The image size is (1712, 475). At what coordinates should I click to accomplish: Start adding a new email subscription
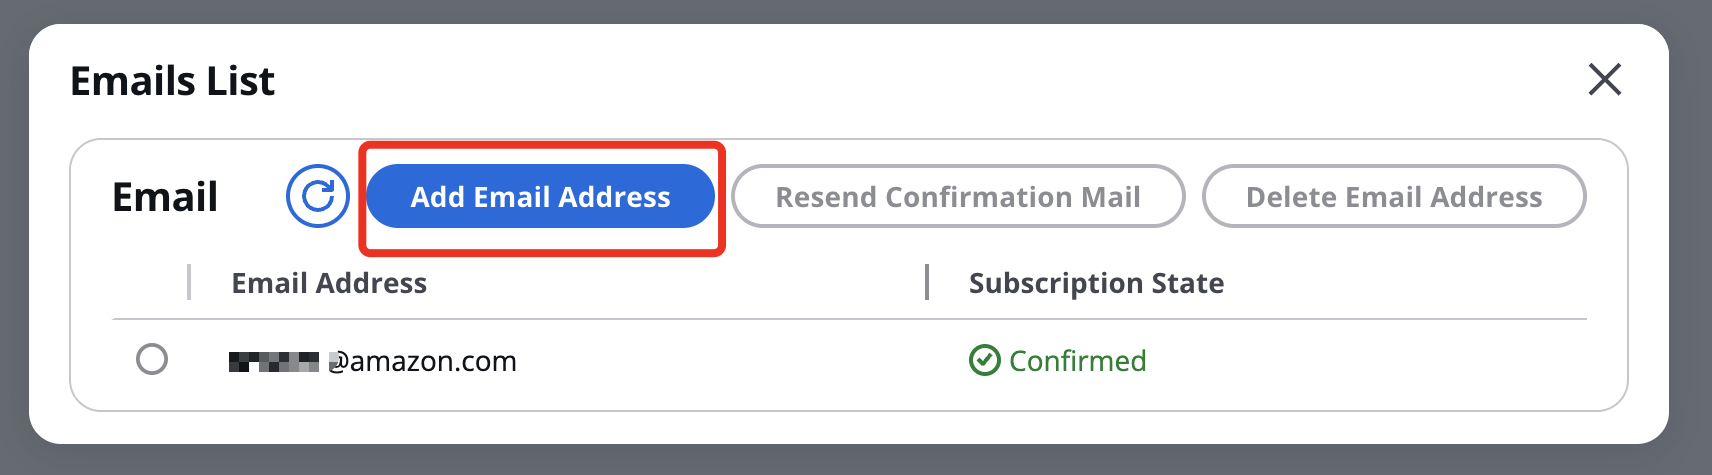[540, 196]
